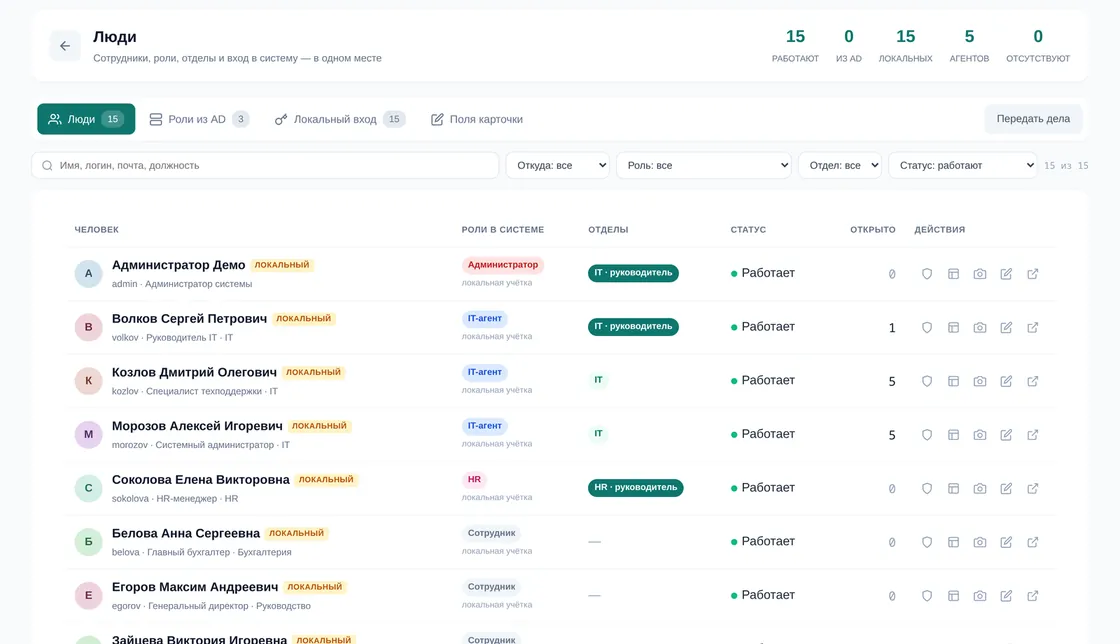The image size is (1120, 644).
Task: Click the layout icon in Белова row
Action: (953, 542)
